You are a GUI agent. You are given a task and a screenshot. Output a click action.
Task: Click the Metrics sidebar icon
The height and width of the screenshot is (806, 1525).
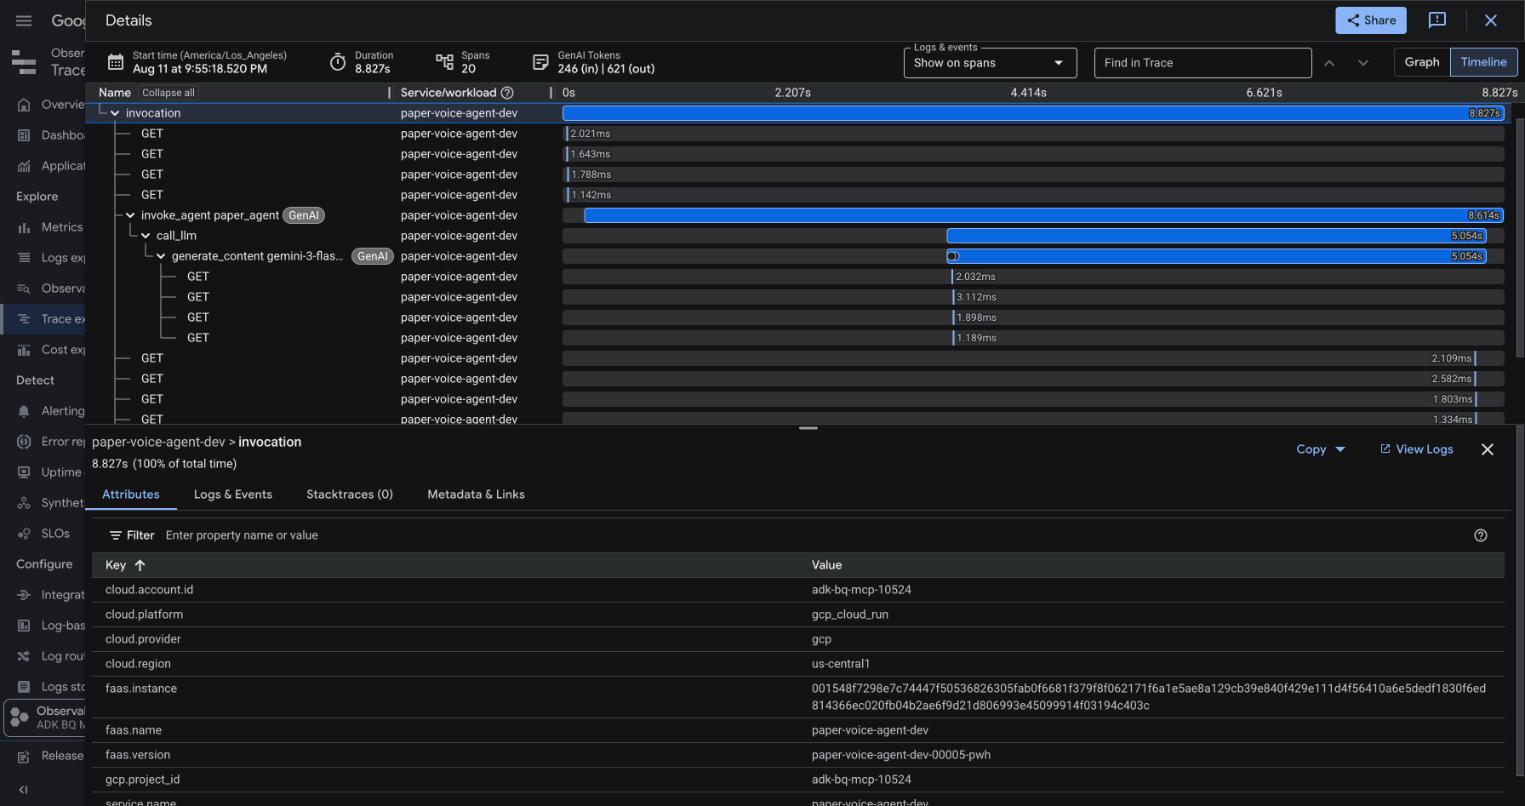[x=24, y=227]
